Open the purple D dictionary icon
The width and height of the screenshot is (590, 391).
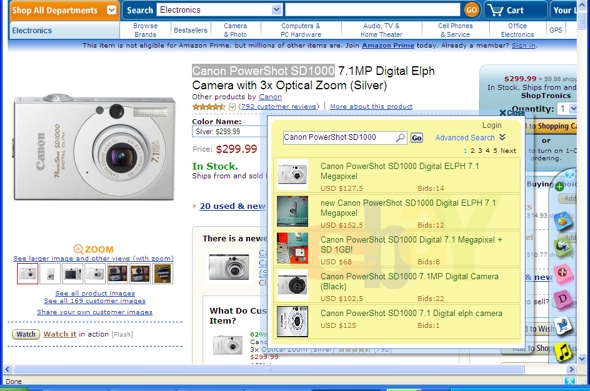(x=563, y=300)
